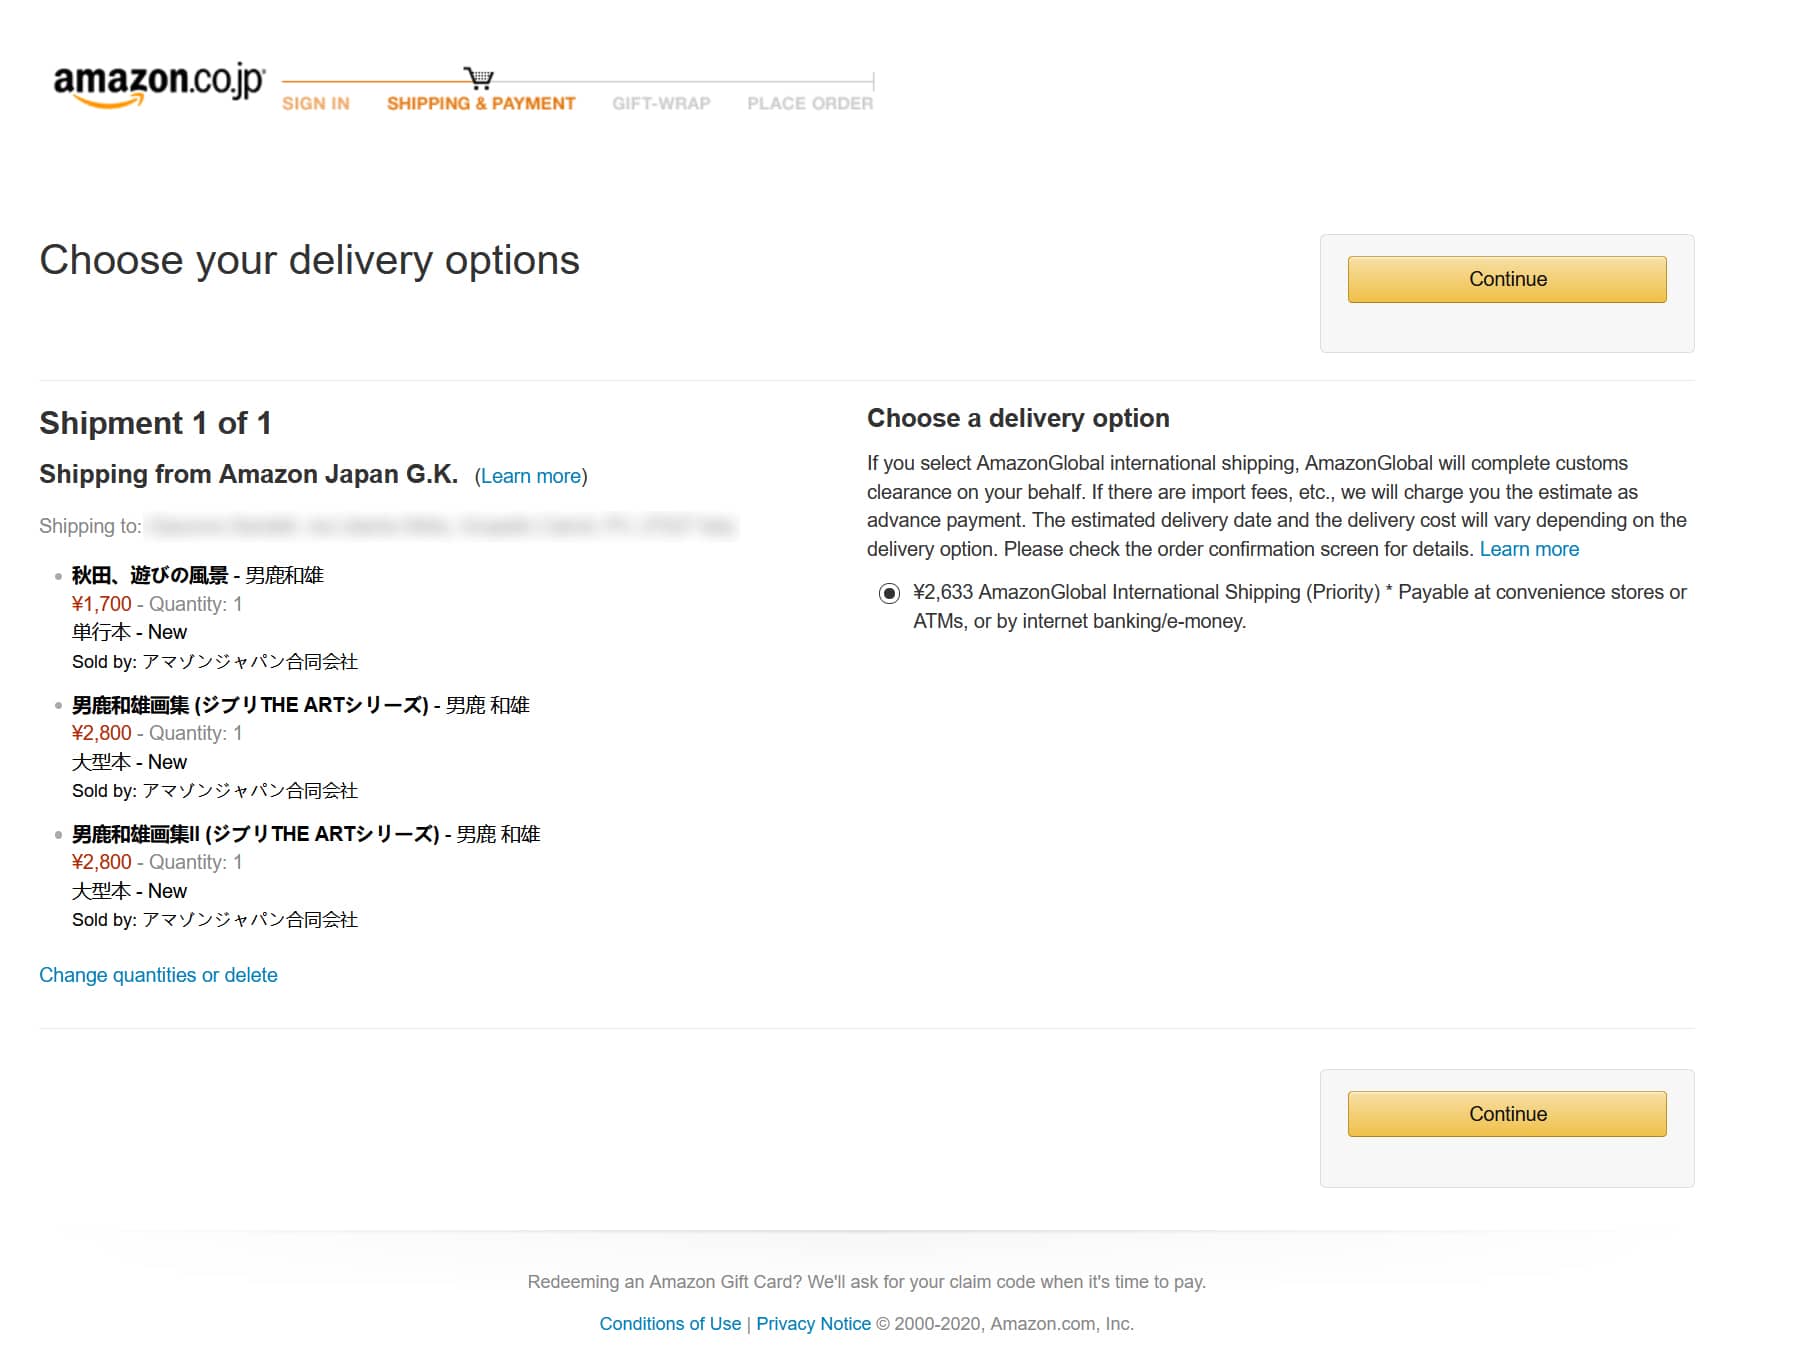Screen dimensions: 1815x1357
Task: Click the amazon.co.jp logo
Action: (x=157, y=81)
